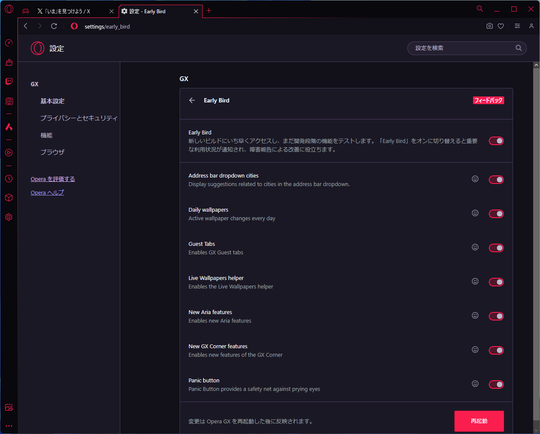Open a new tab with plus button
540x434 pixels.
coord(209,11)
